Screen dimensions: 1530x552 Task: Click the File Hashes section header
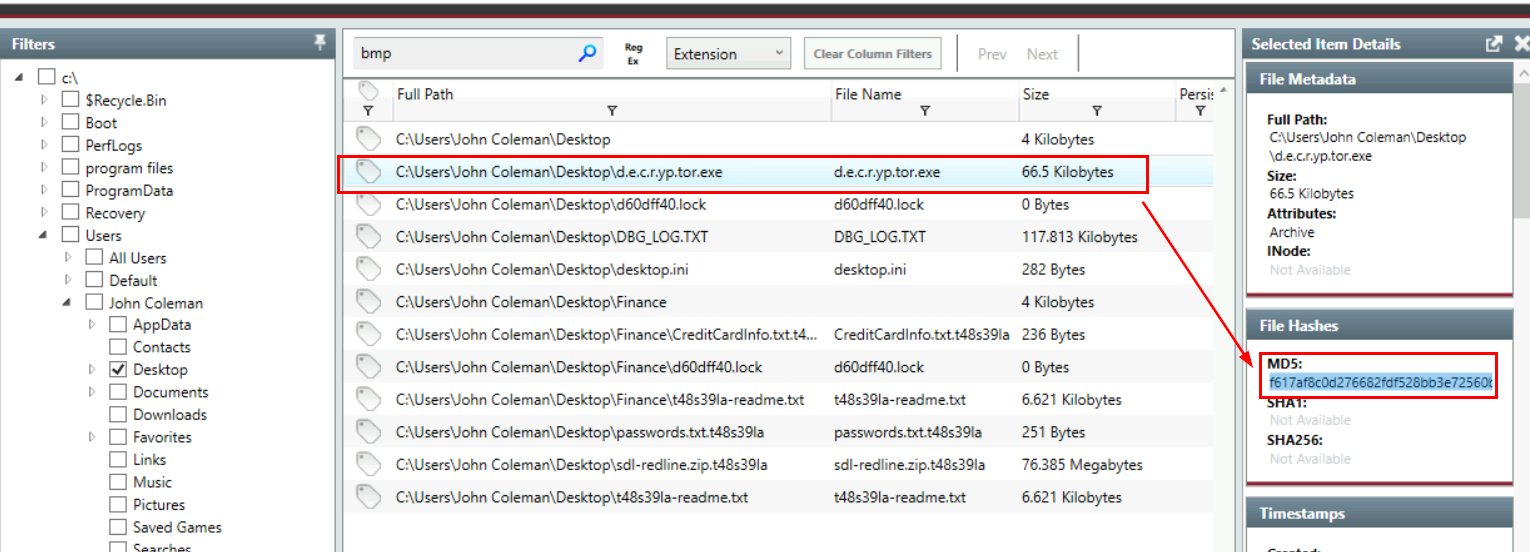click(1380, 326)
